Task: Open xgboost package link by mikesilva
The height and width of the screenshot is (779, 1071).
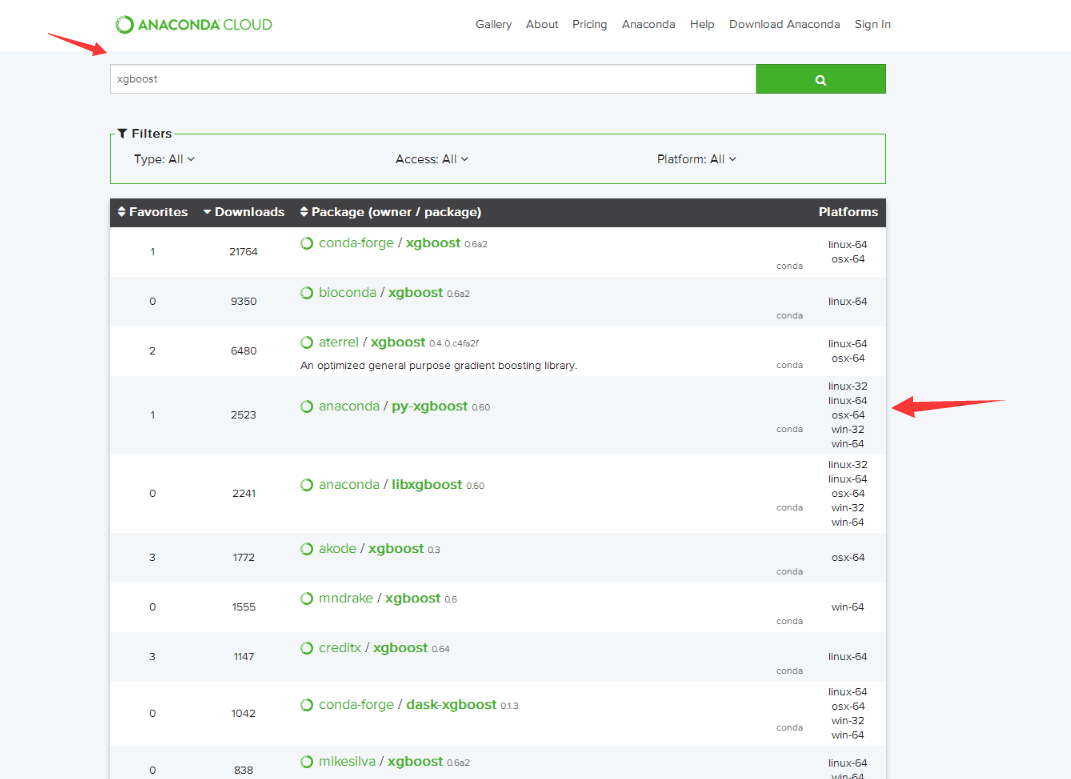Action: pyautogui.click(x=415, y=761)
